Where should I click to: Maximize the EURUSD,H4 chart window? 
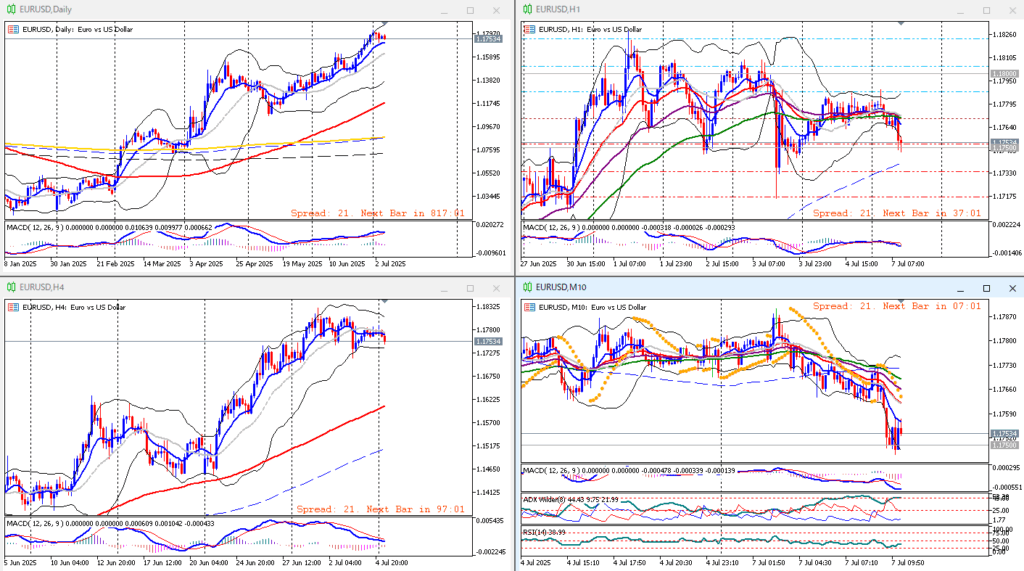[x=470, y=288]
